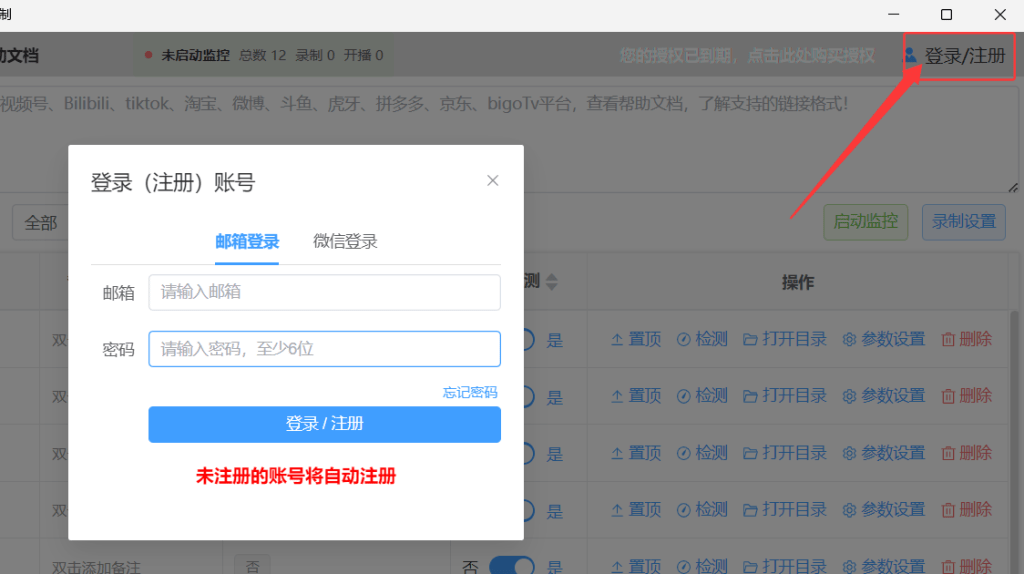Click the user icon beside 登录/注册 header
1024x574 pixels.
[910, 56]
